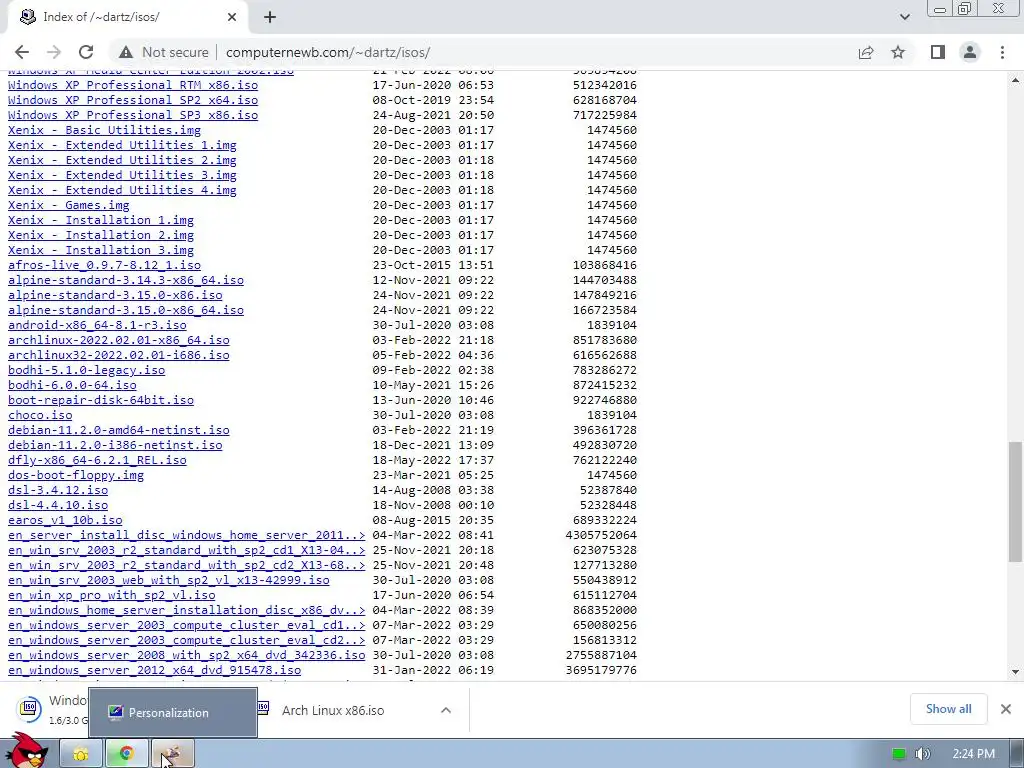Open the Angry Birds start button
The image size is (1024, 768).
tap(26, 751)
